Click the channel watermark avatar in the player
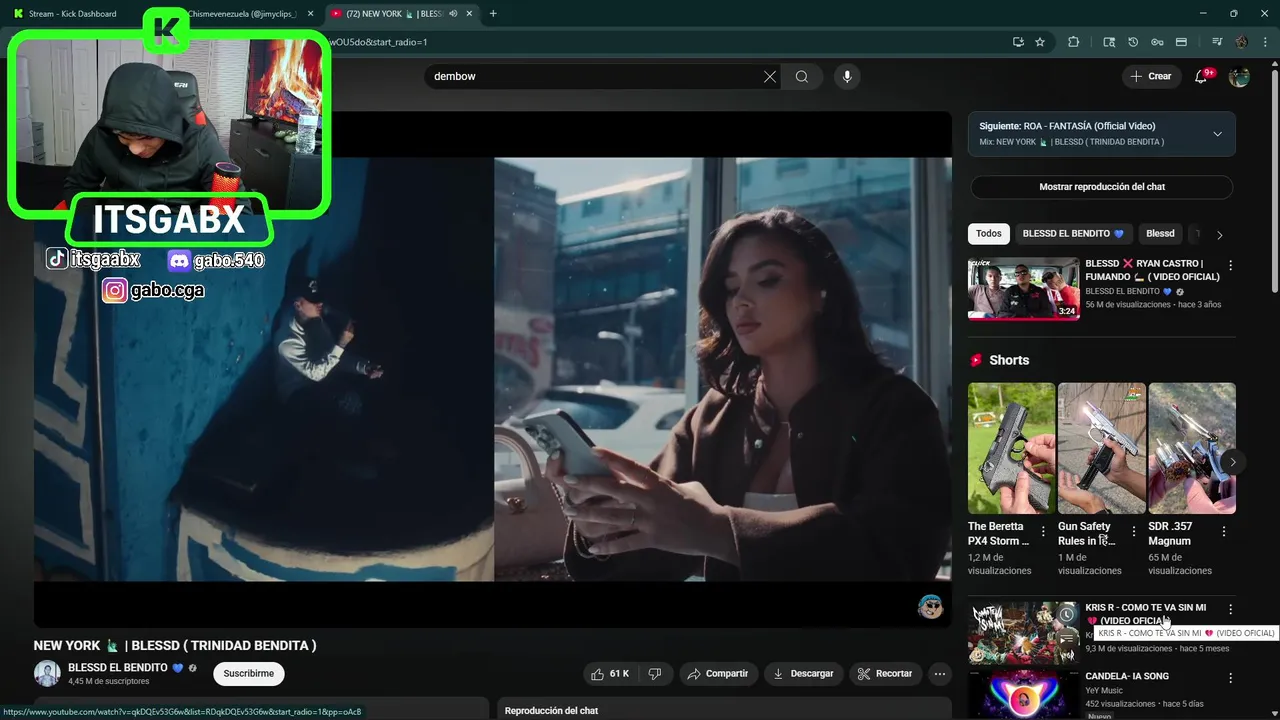 (930, 607)
